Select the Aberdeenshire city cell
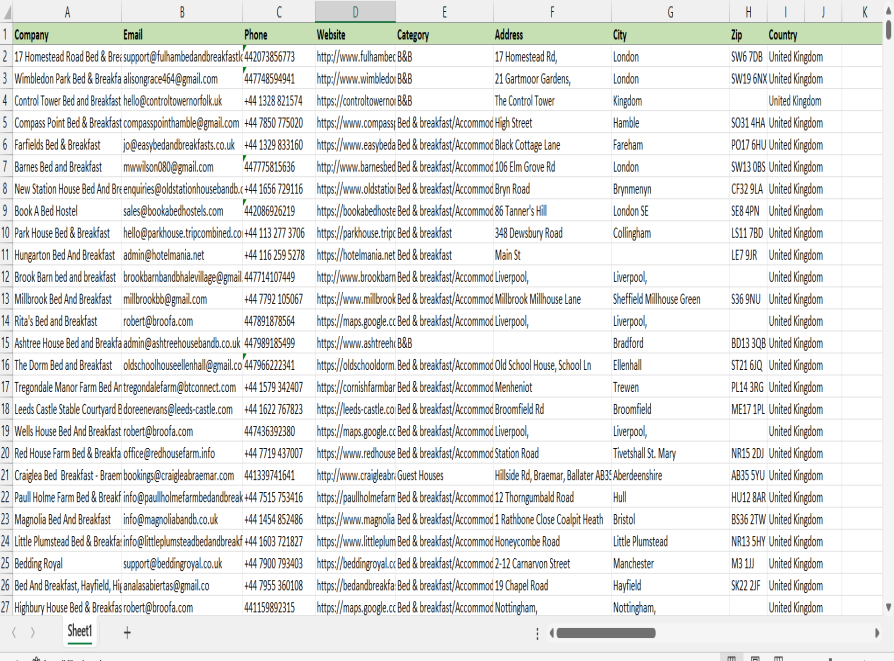This screenshot has width=894, height=661. 669,475
